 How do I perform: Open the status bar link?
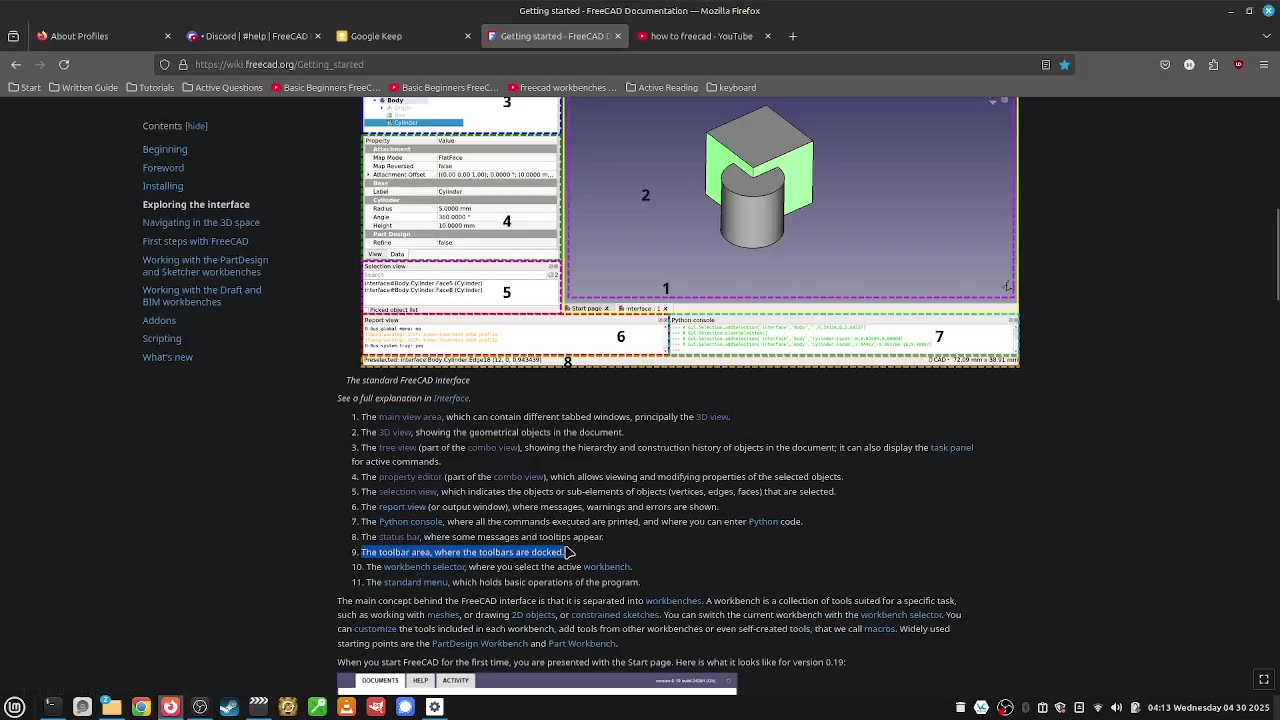click(x=399, y=537)
